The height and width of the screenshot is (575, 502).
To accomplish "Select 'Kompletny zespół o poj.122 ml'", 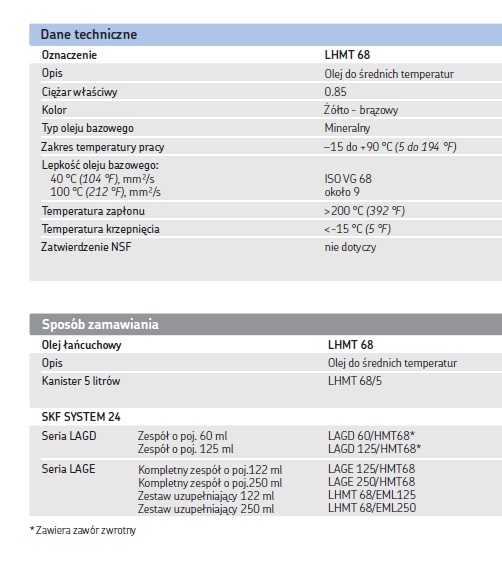I will pos(210,470).
